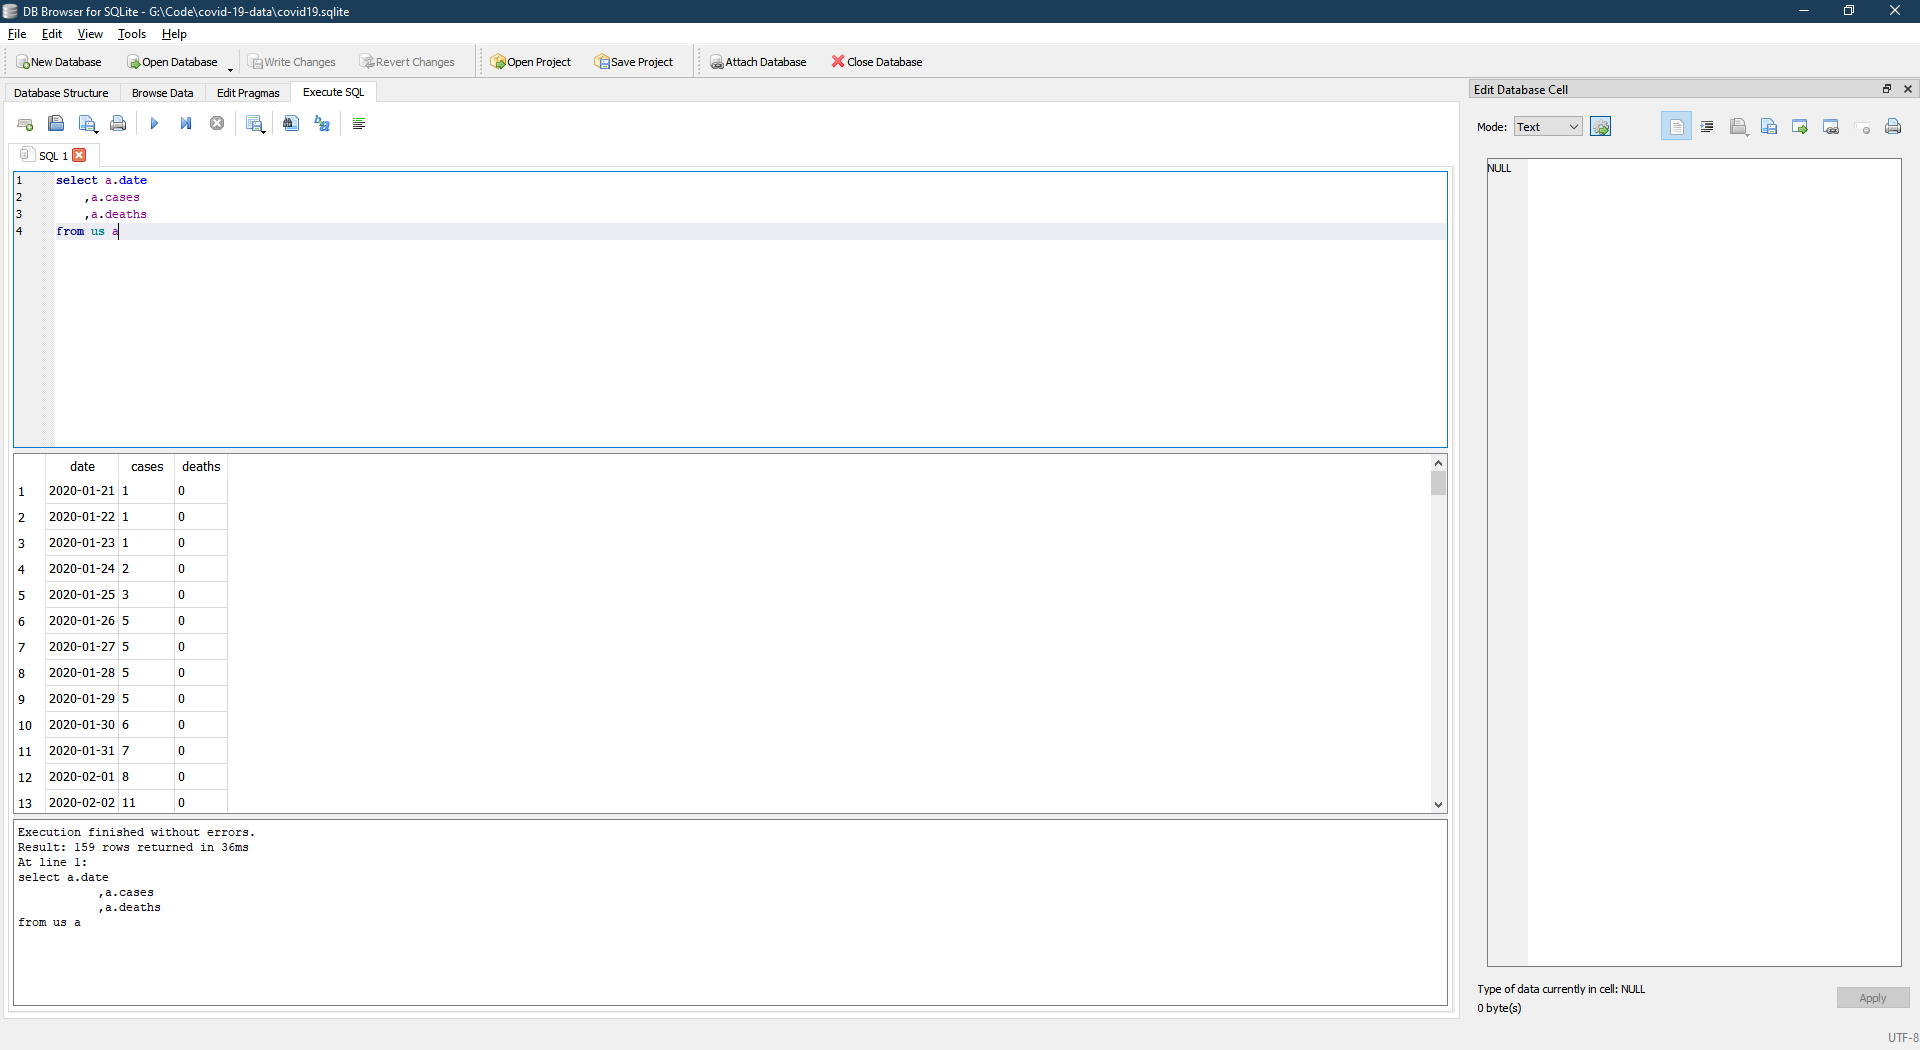Expand save options for SQL file
This screenshot has width=1920, height=1050.
click(95, 133)
